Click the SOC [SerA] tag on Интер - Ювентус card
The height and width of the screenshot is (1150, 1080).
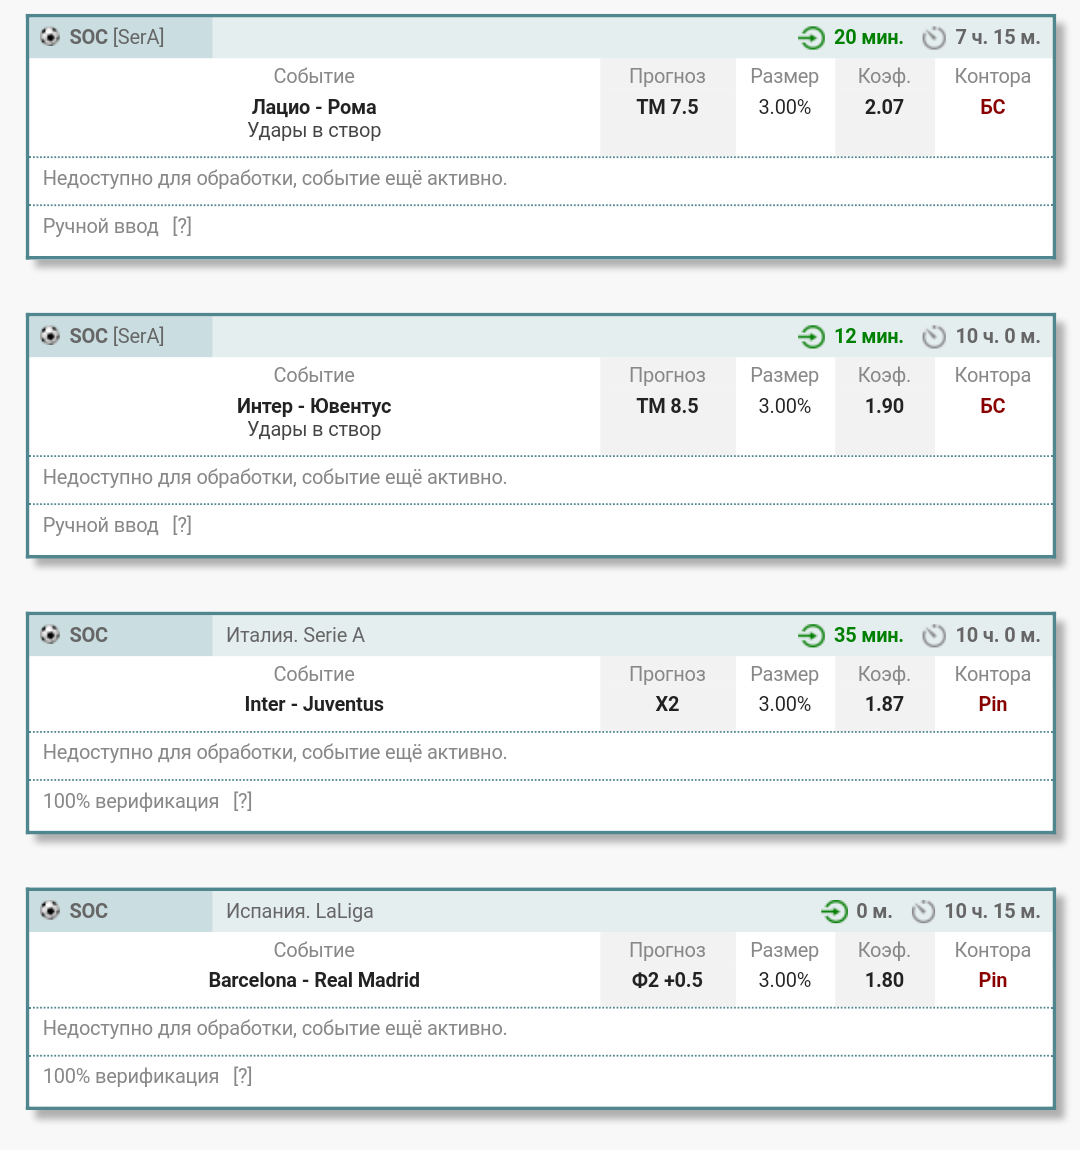click(116, 336)
